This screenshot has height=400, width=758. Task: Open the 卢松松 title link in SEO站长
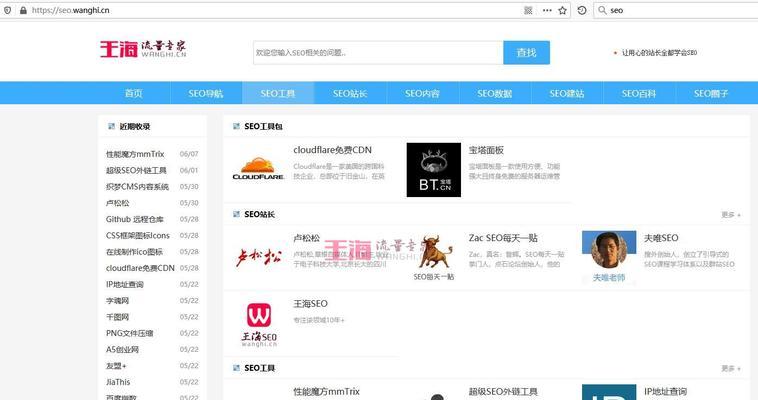[306, 238]
